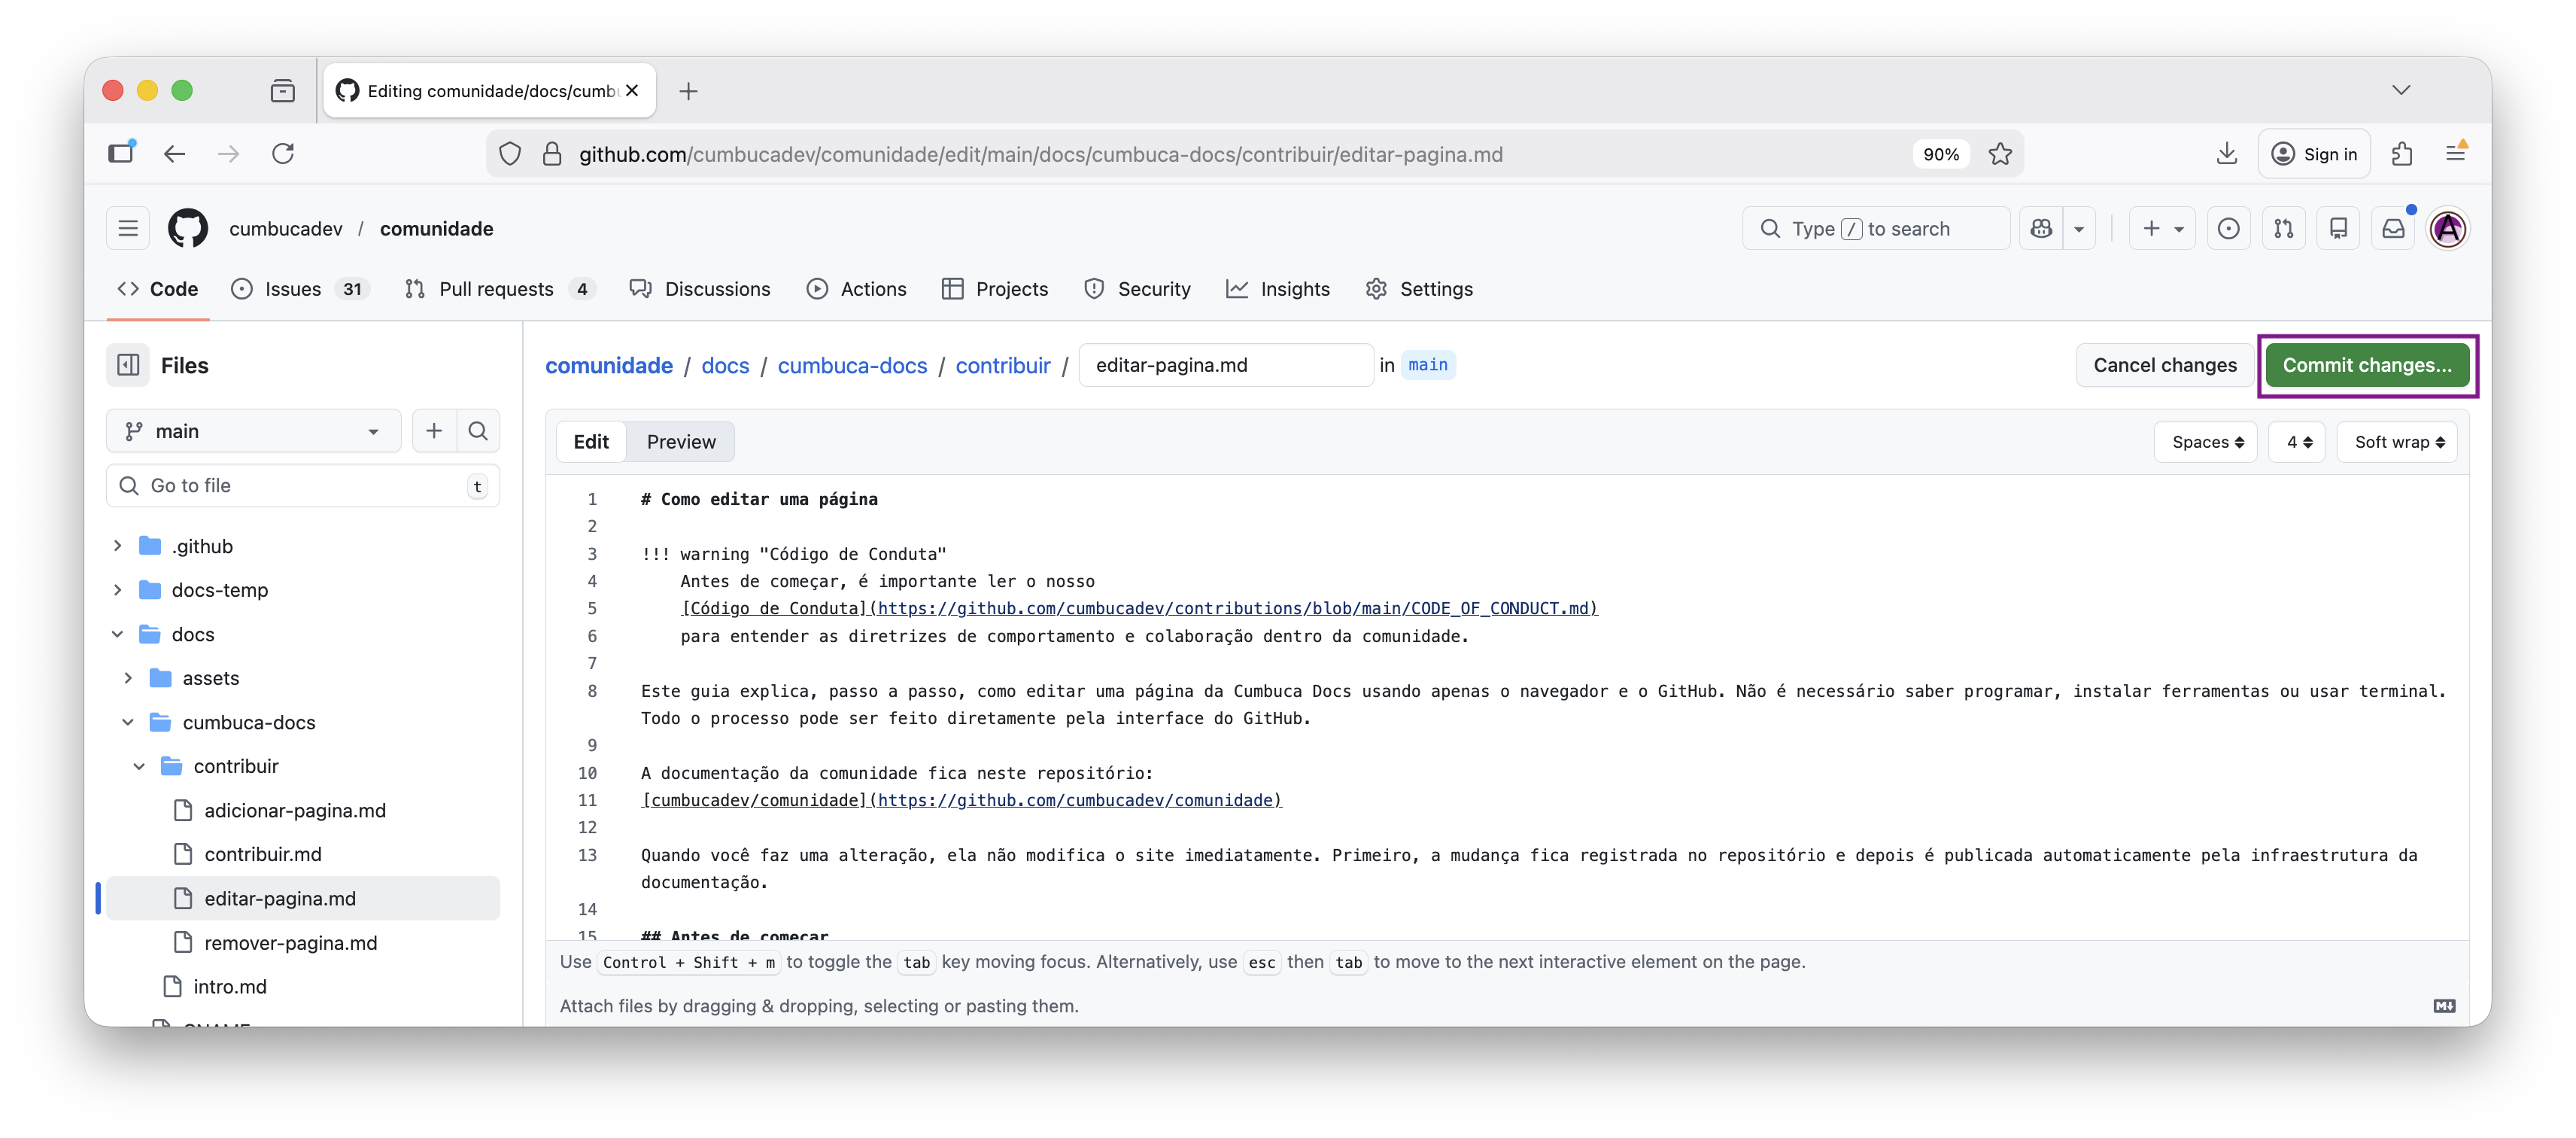Viewport: 2576px width, 1138px height.
Task: Open the Insights tab
Action: 1278,288
